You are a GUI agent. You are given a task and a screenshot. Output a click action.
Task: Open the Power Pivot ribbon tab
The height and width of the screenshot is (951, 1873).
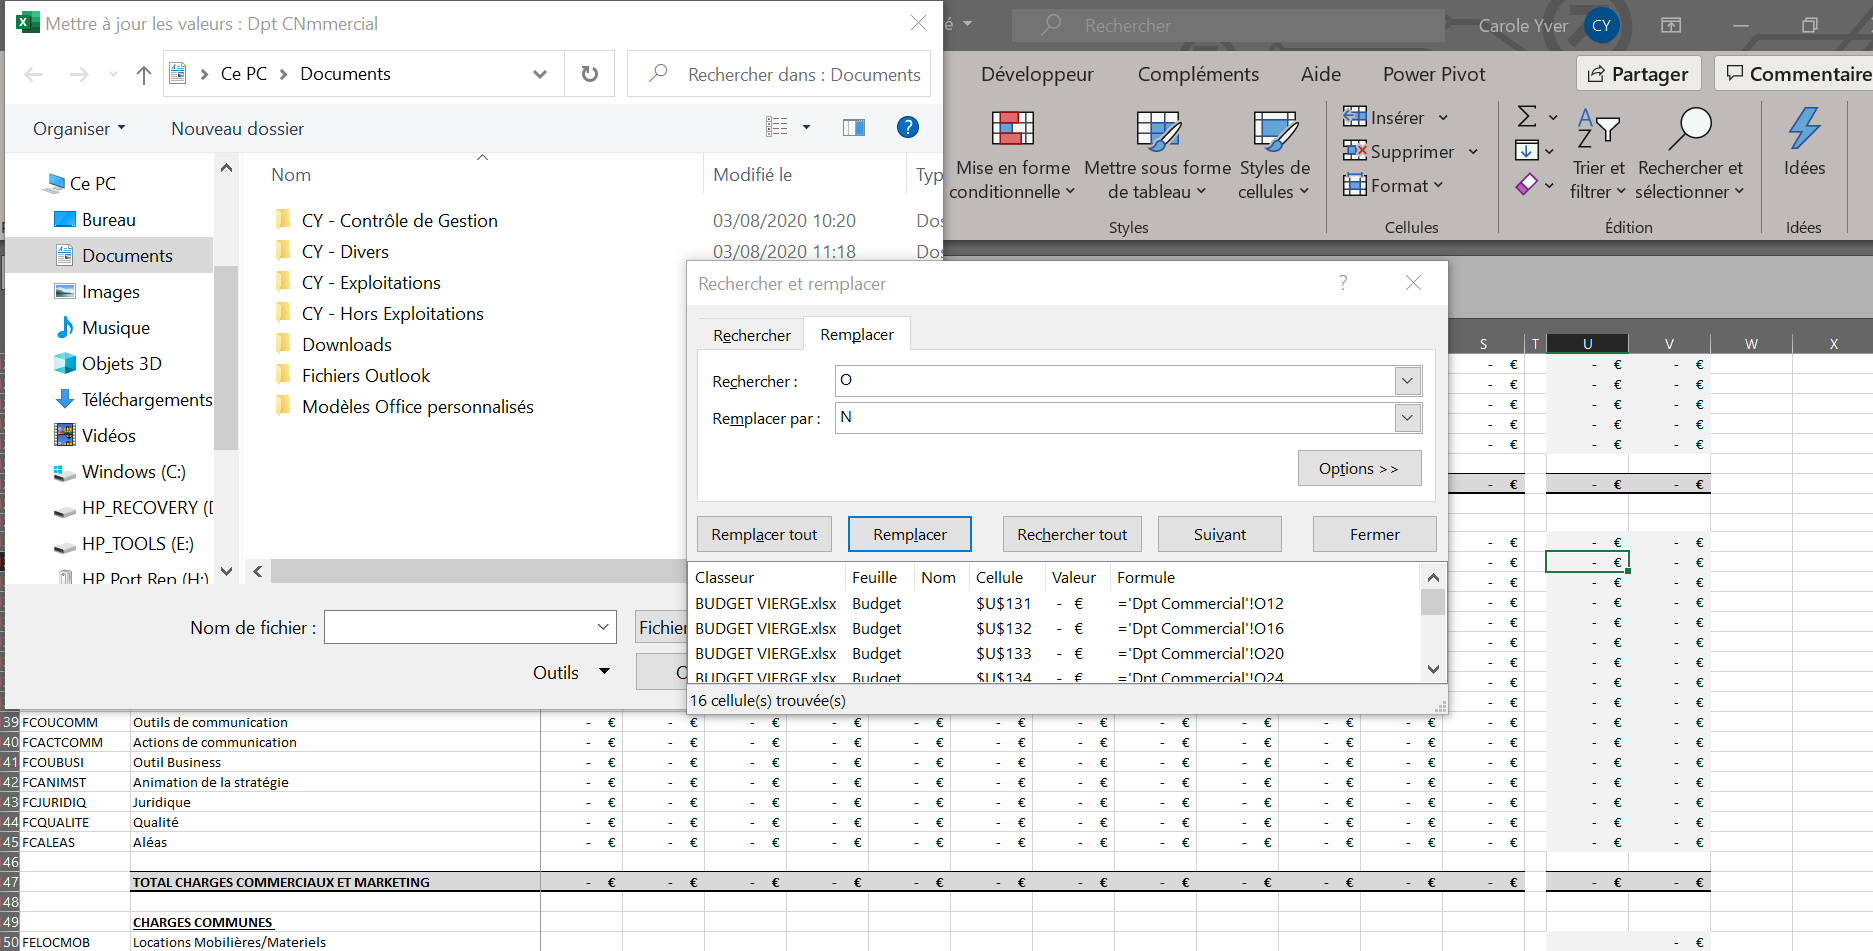coord(1433,74)
